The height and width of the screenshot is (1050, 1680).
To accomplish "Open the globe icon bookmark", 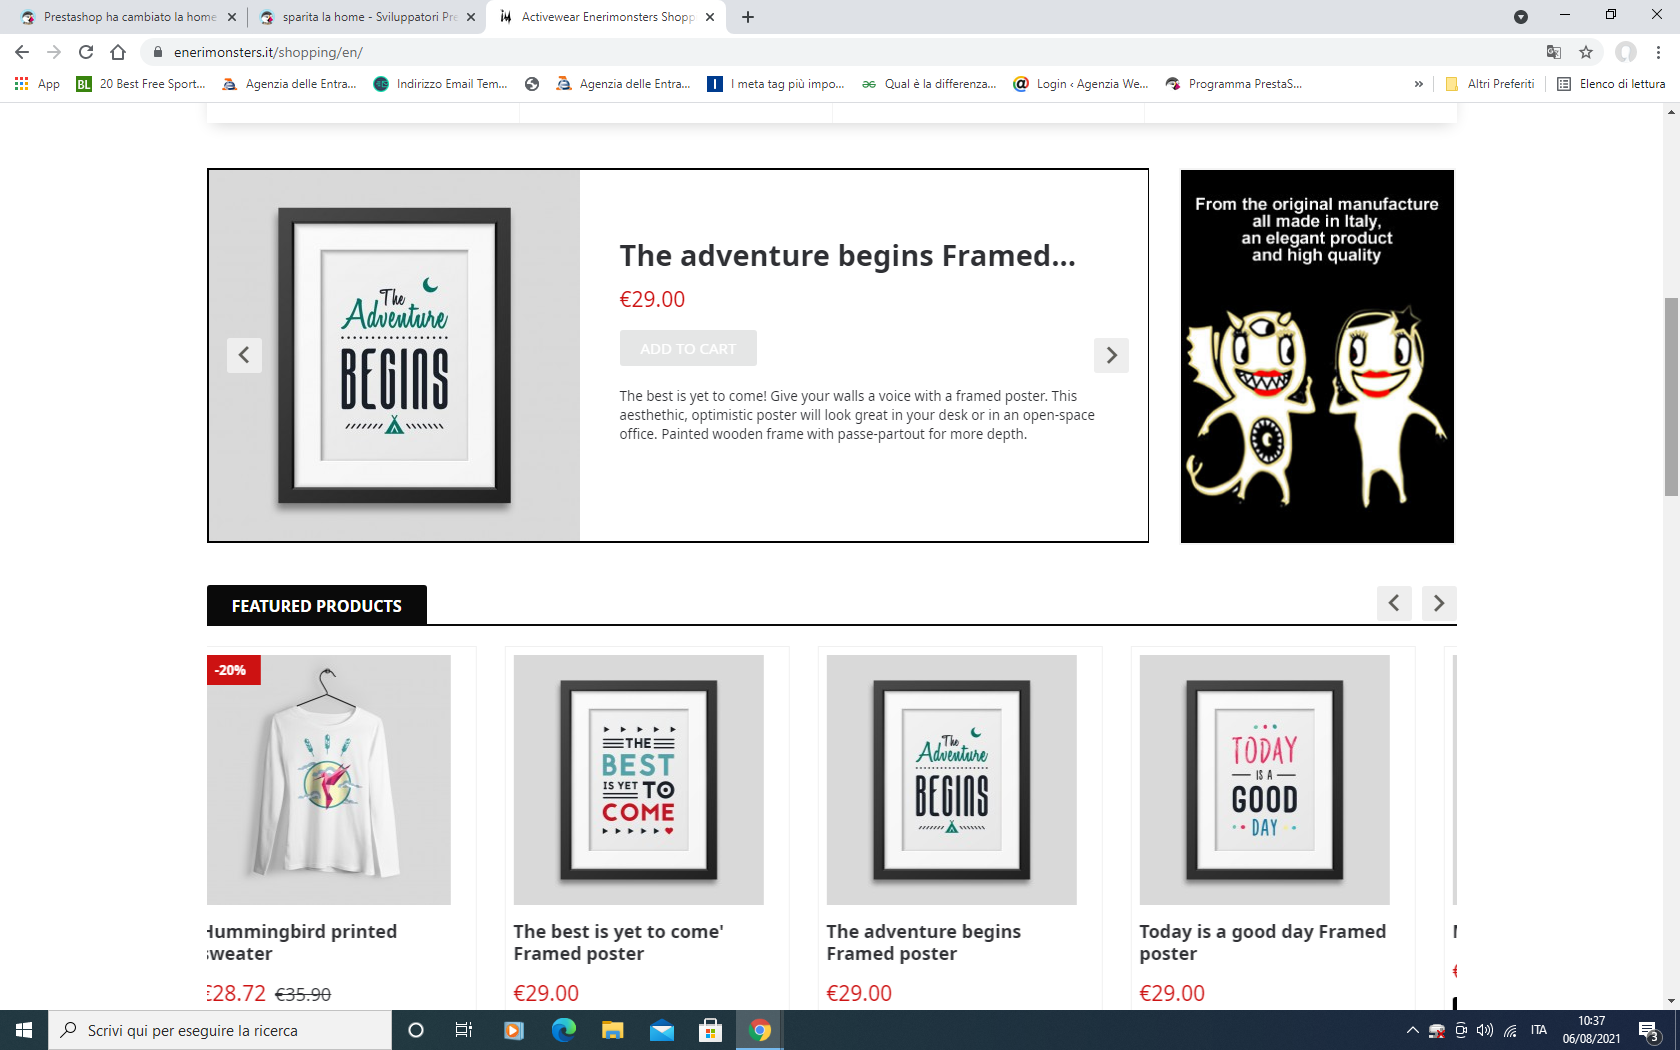I will (x=532, y=84).
